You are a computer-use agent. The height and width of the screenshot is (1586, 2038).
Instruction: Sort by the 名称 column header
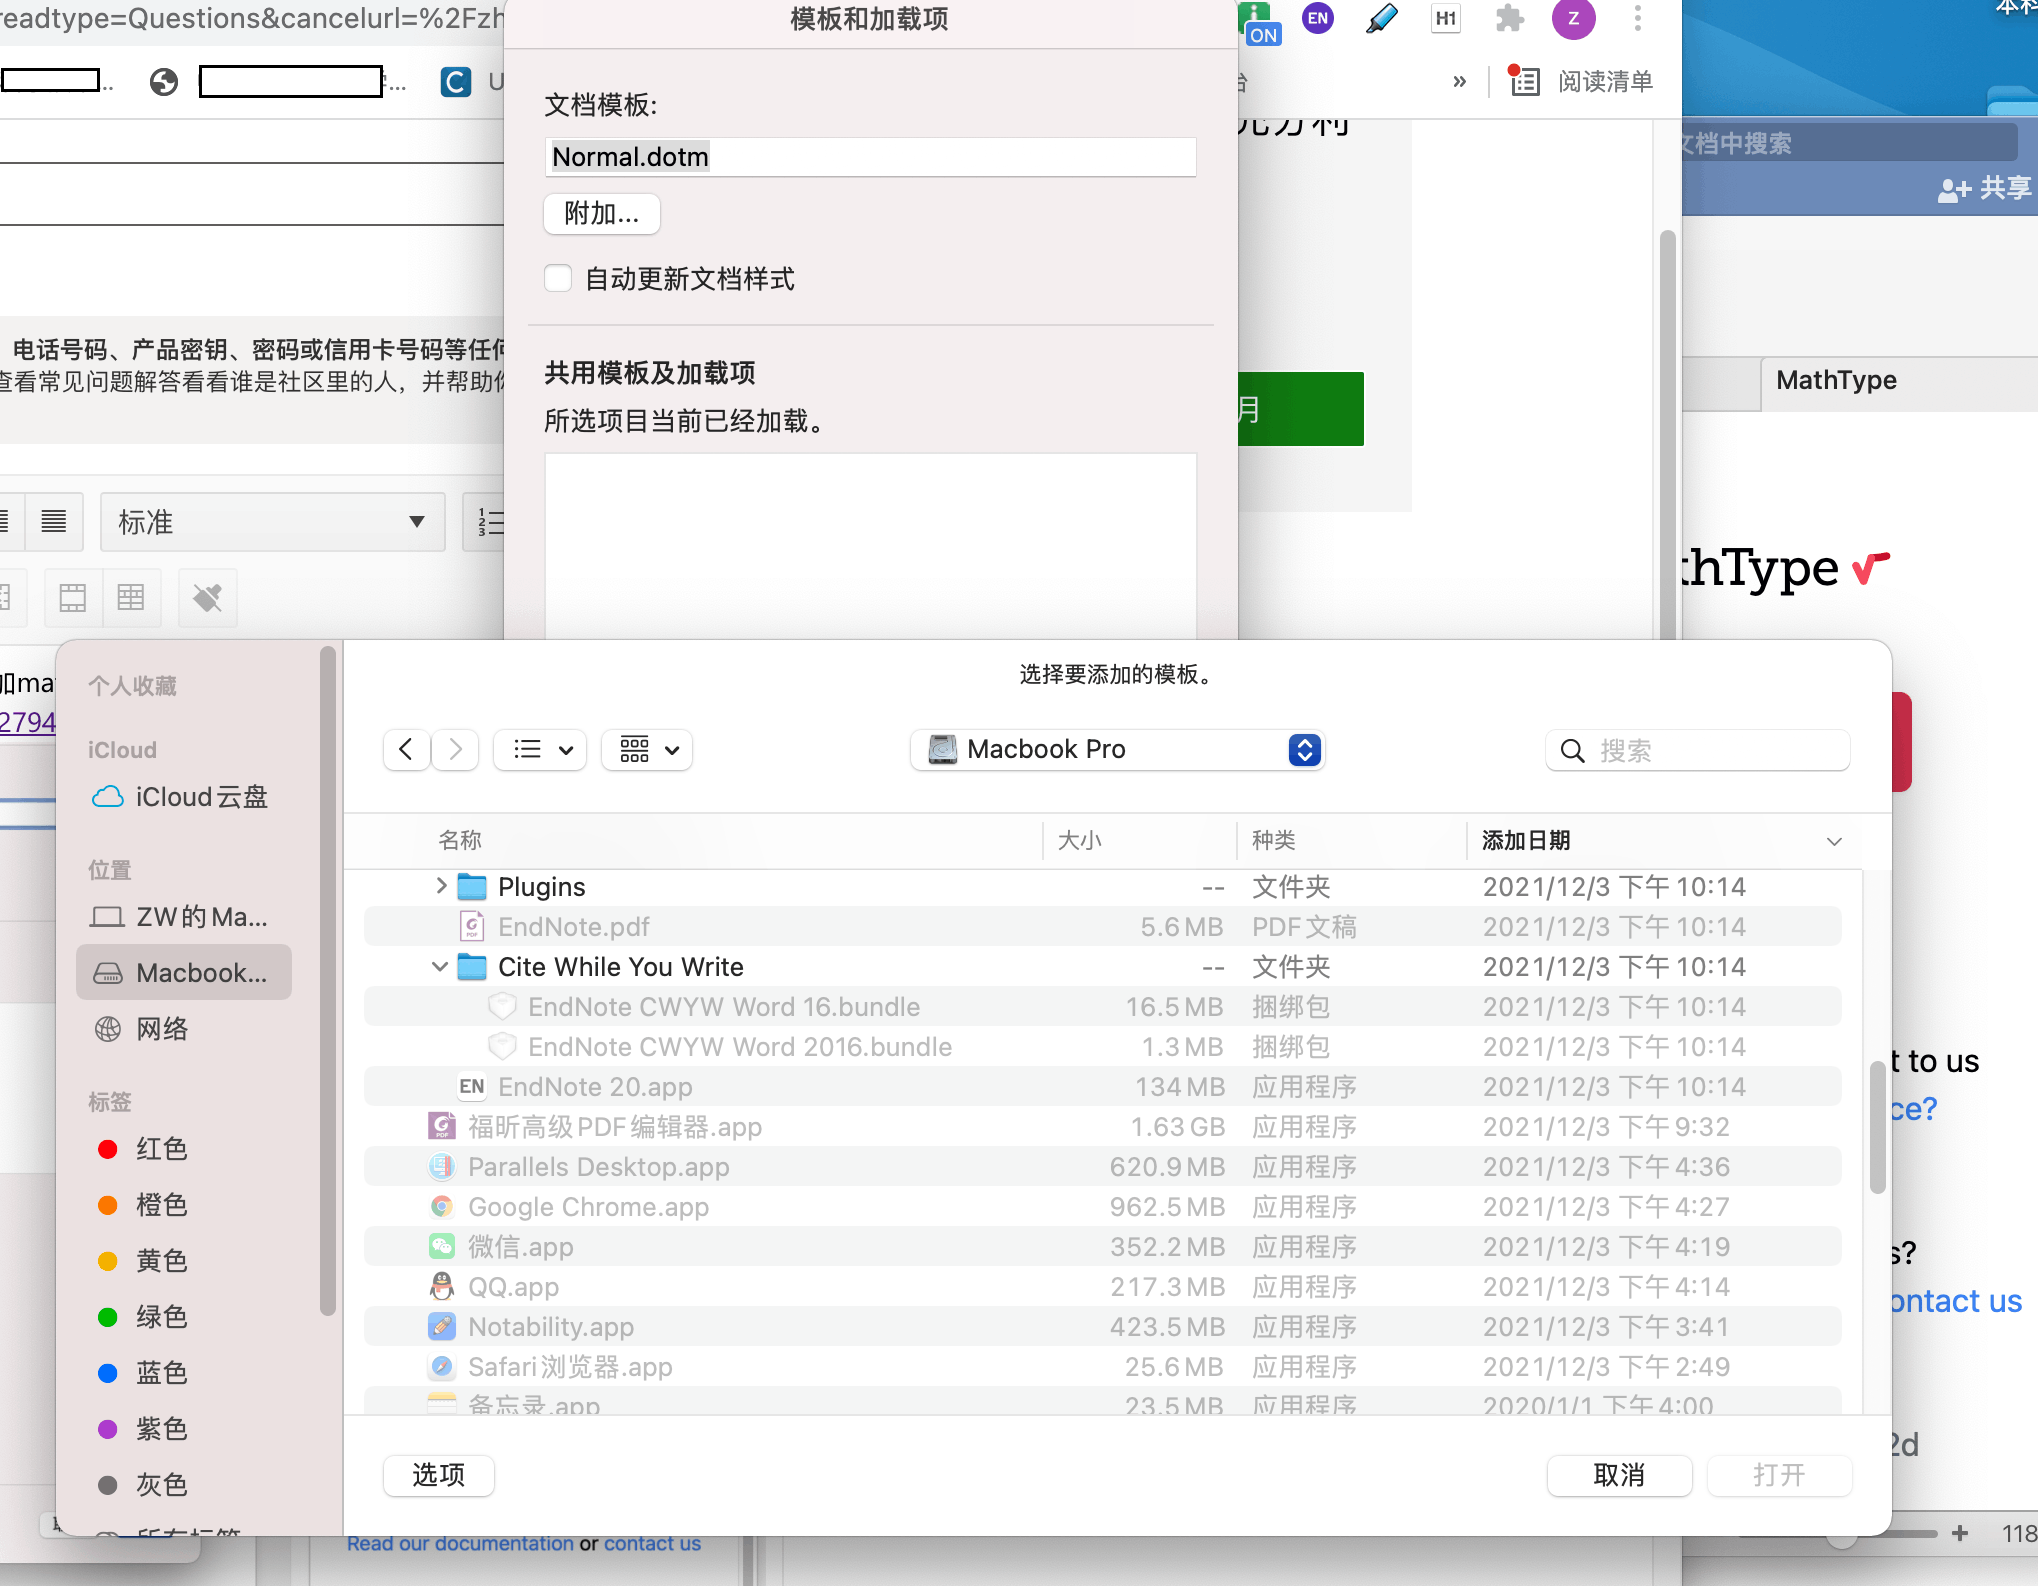(460, 841)
